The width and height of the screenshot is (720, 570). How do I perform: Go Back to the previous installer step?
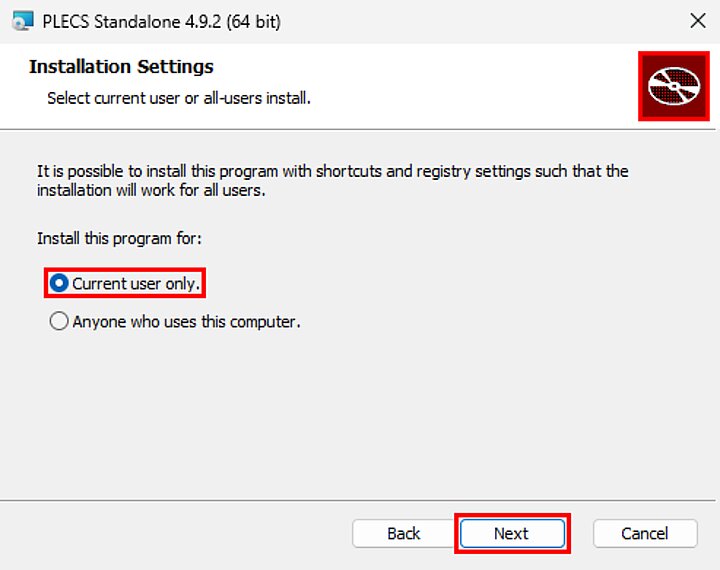pos(403,533)
